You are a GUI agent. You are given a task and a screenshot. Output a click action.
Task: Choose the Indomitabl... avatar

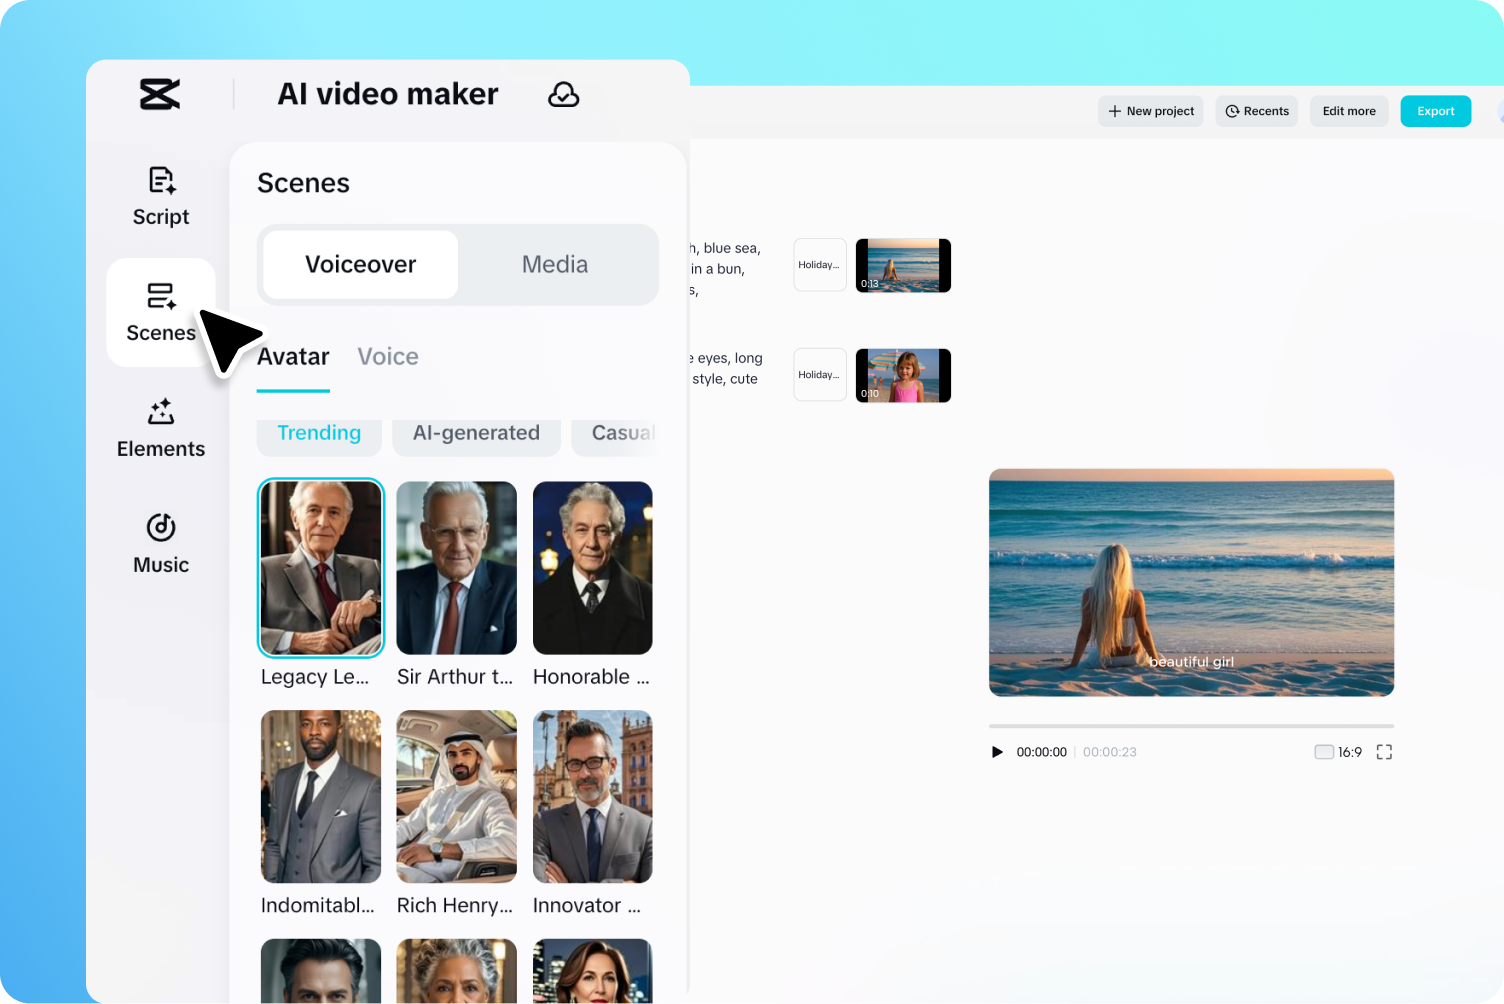pyautogui.click(x=321, y=797)
